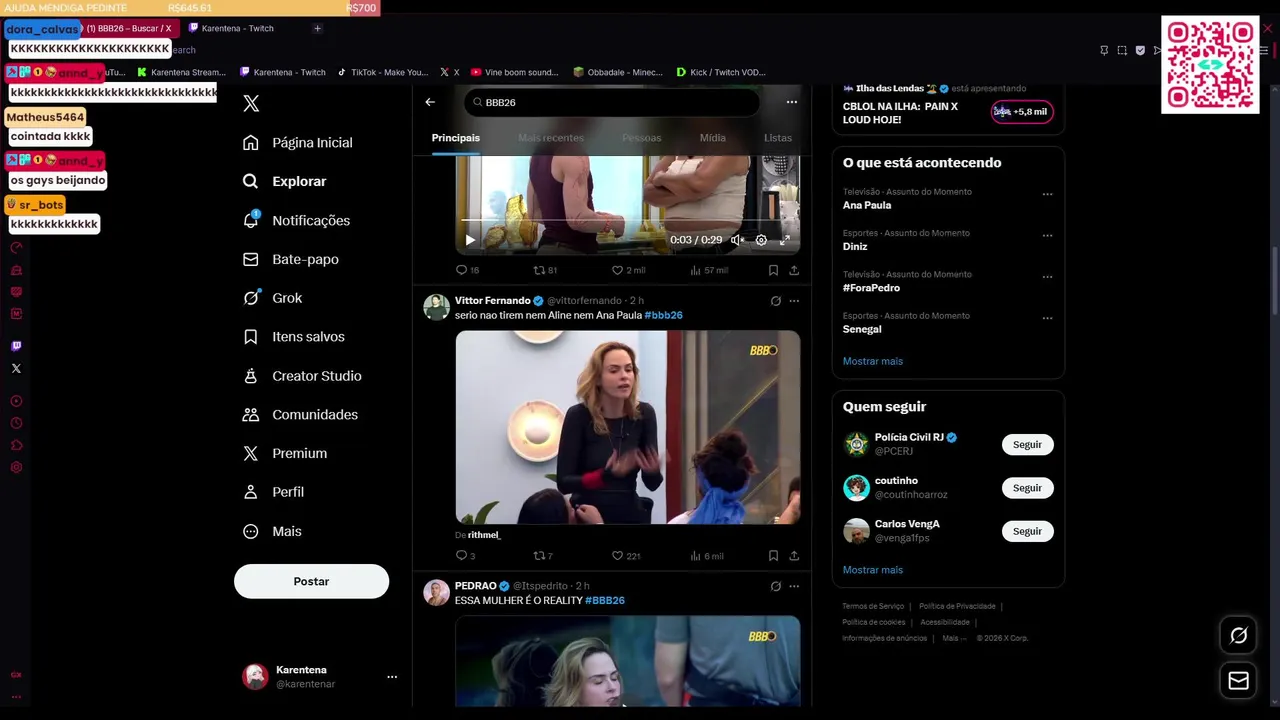
Task: Open Creator Studio
Action: 302,376
